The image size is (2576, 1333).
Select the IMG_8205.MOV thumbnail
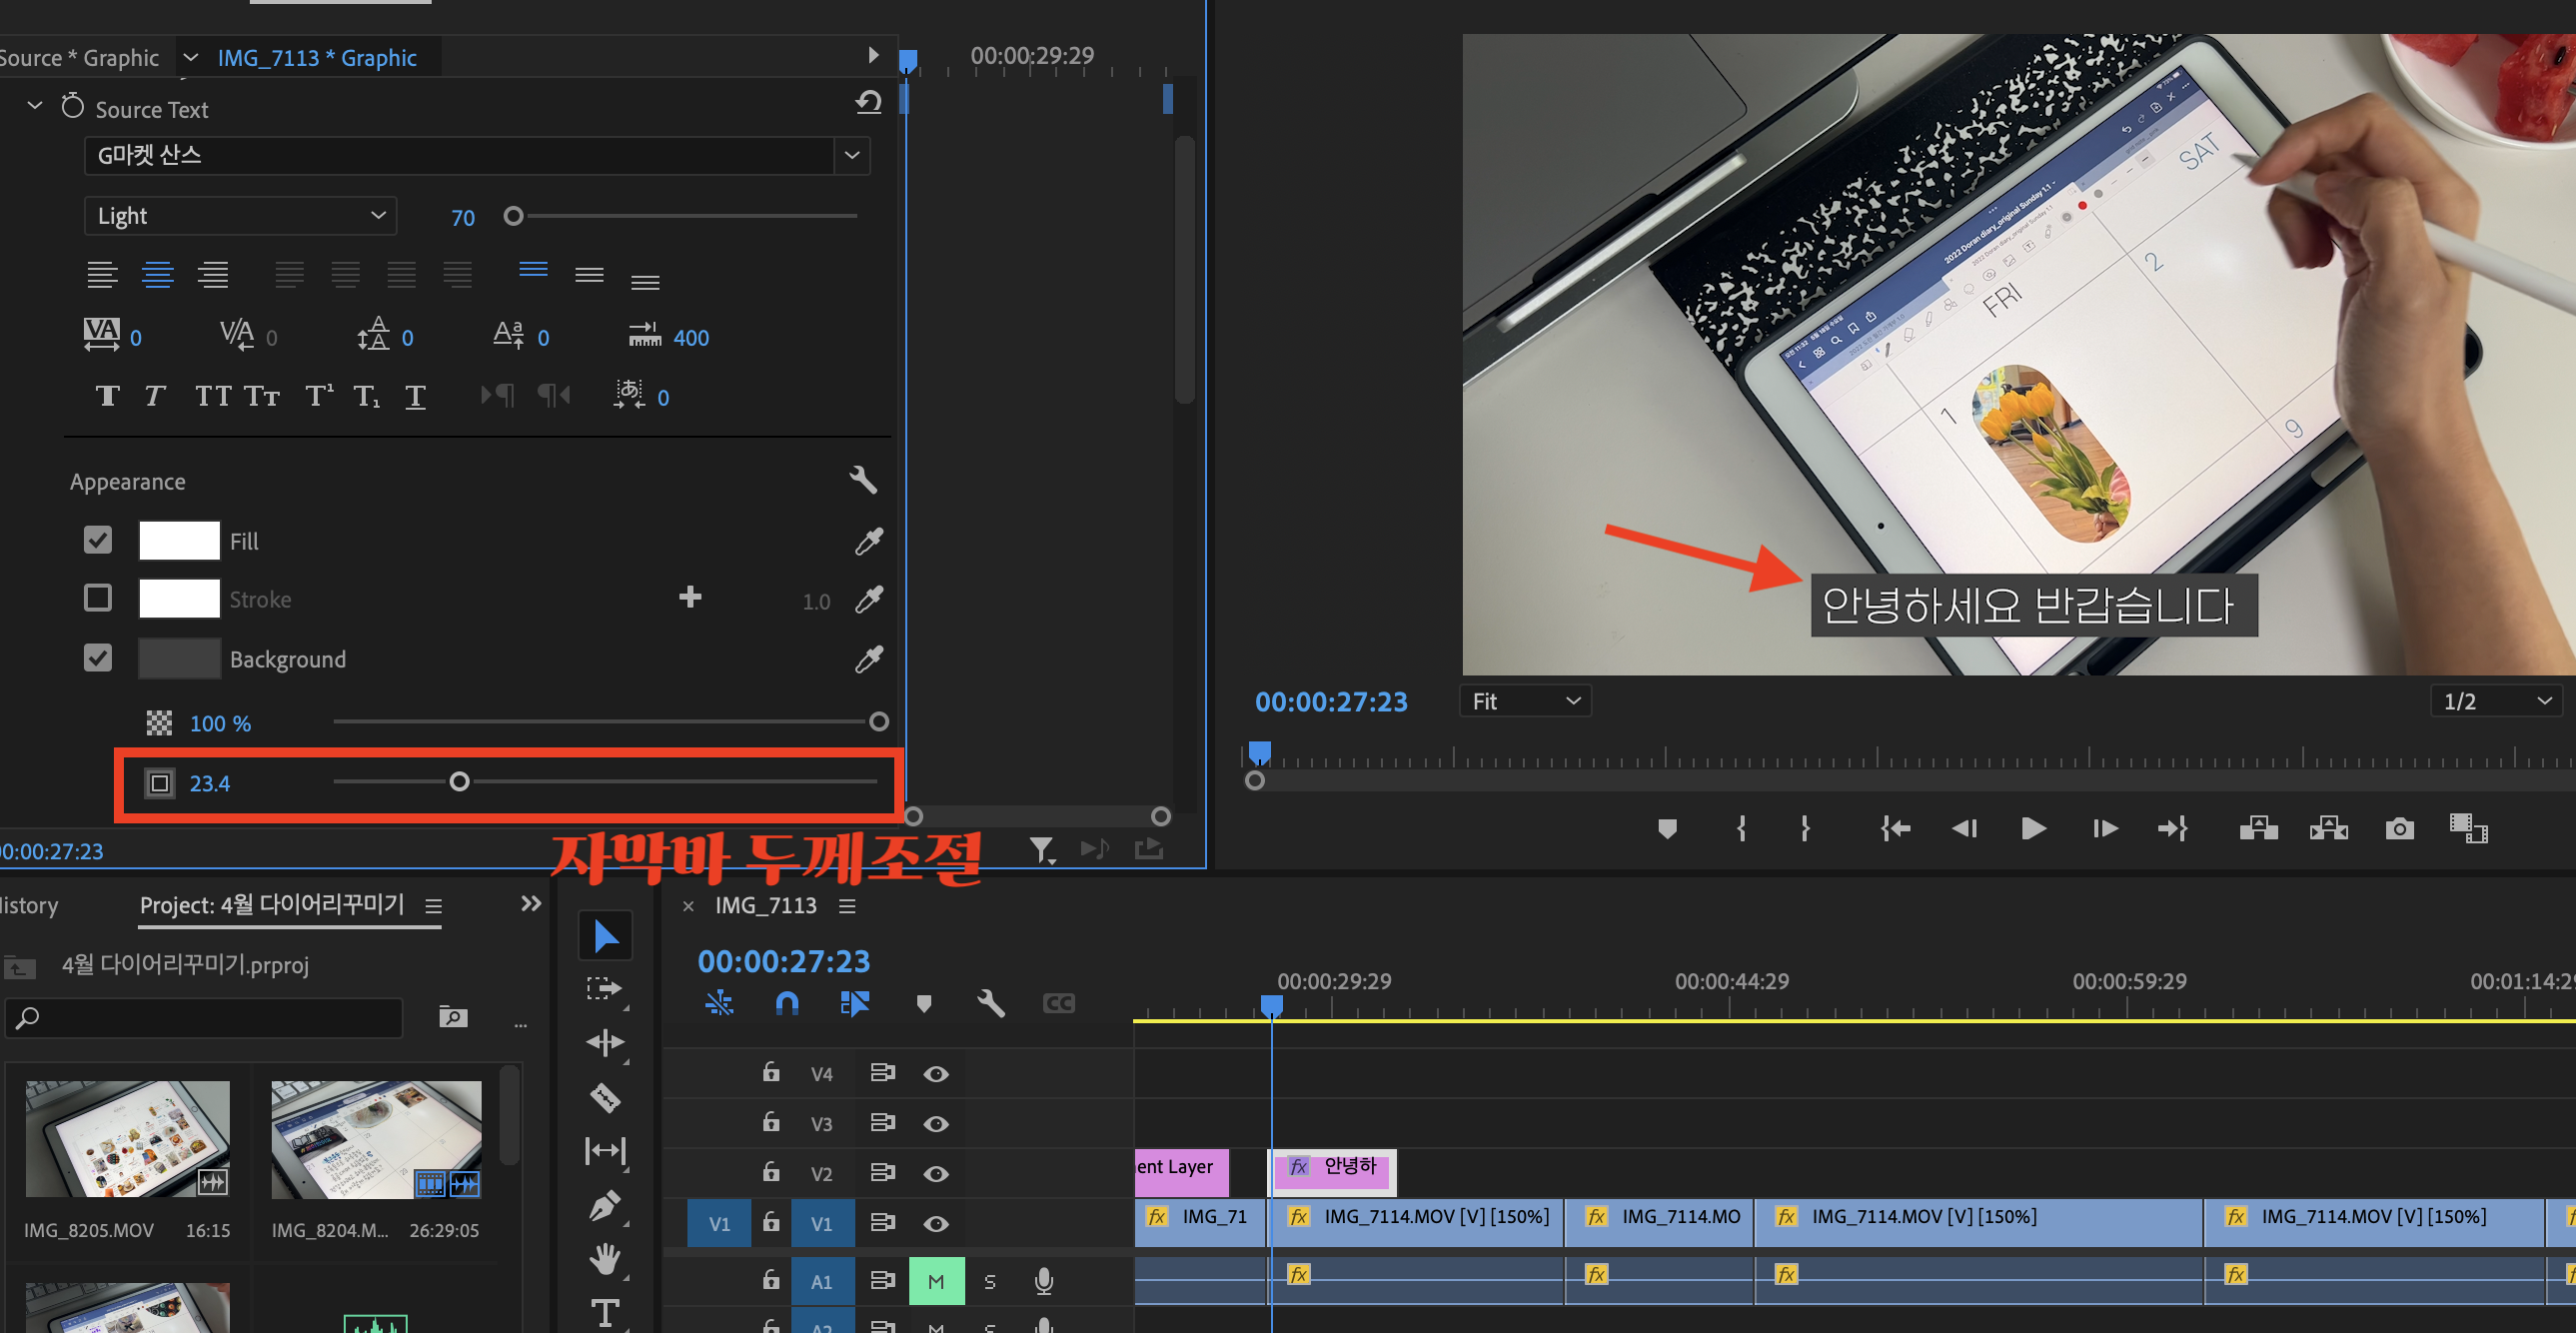(127, 1139)
